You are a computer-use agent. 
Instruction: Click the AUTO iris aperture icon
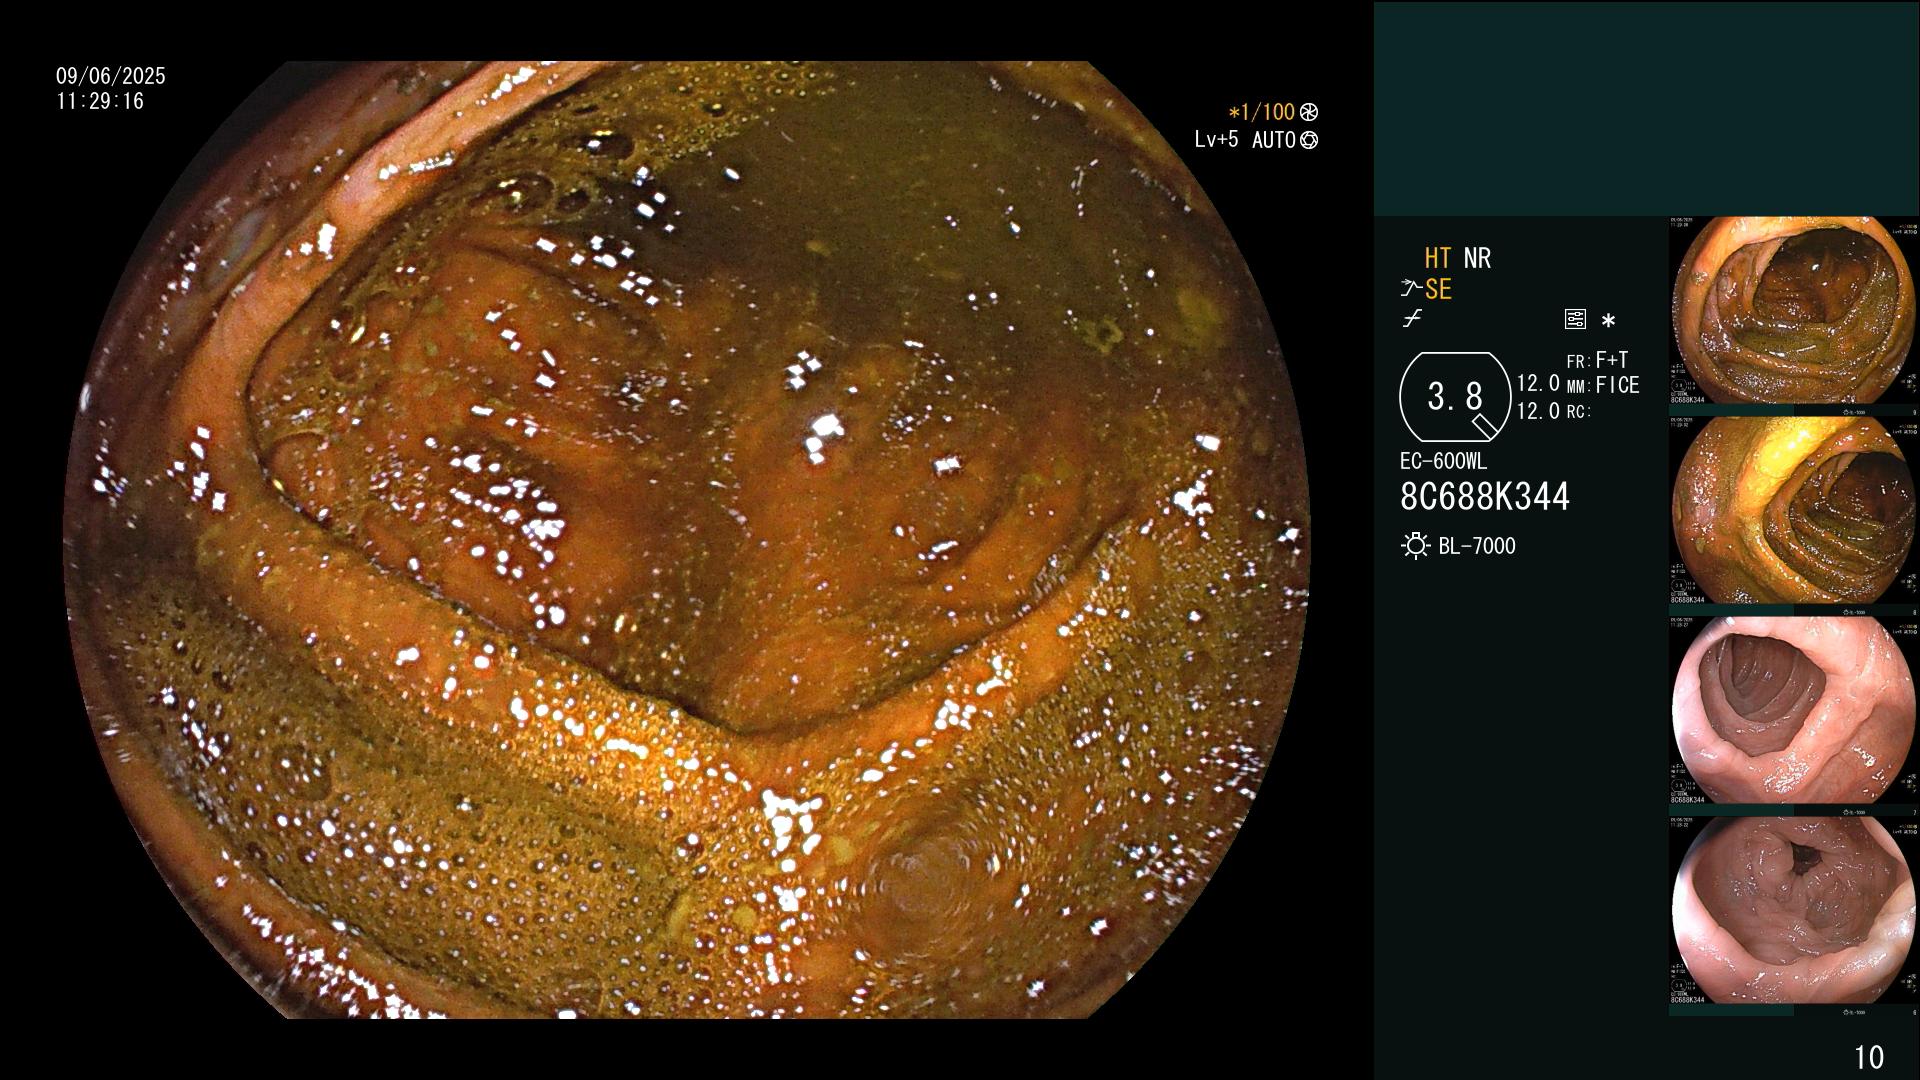point(1309,141)
